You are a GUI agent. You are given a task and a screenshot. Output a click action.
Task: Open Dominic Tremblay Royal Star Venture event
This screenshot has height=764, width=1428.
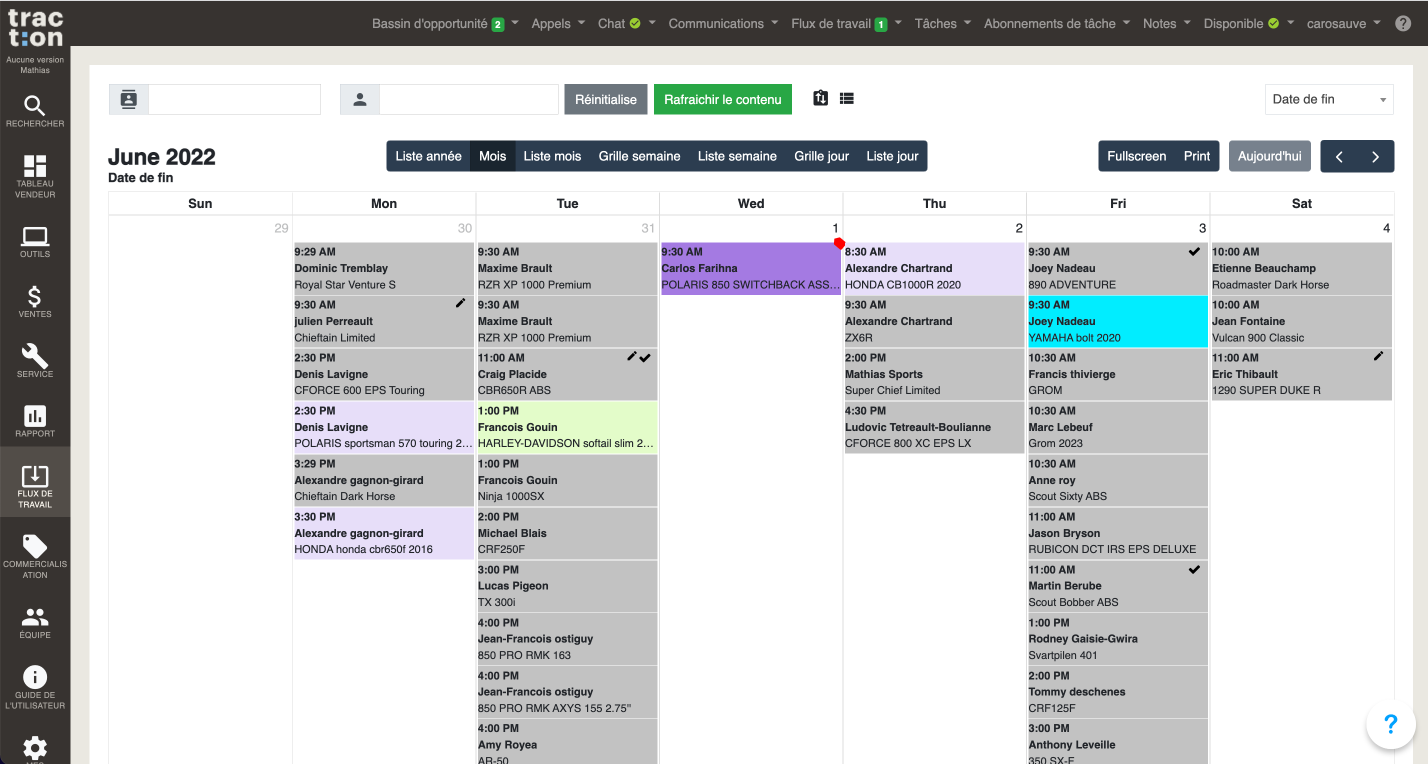click(384, 268)
